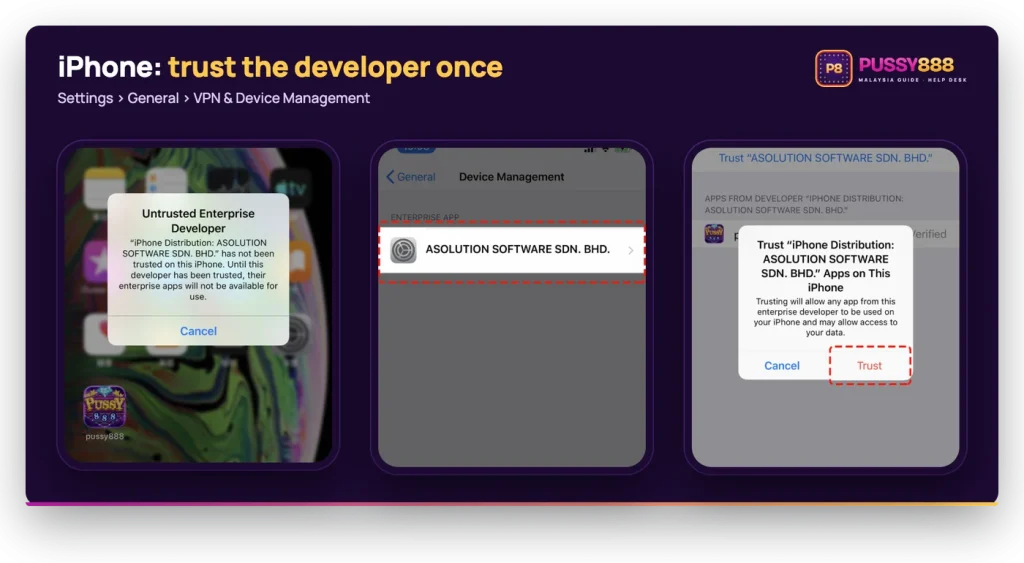Viewport: 1024px width, 563px height.
Task: Expand chevron on ASOLUTION SOFTWARE row
Action: 630,250
